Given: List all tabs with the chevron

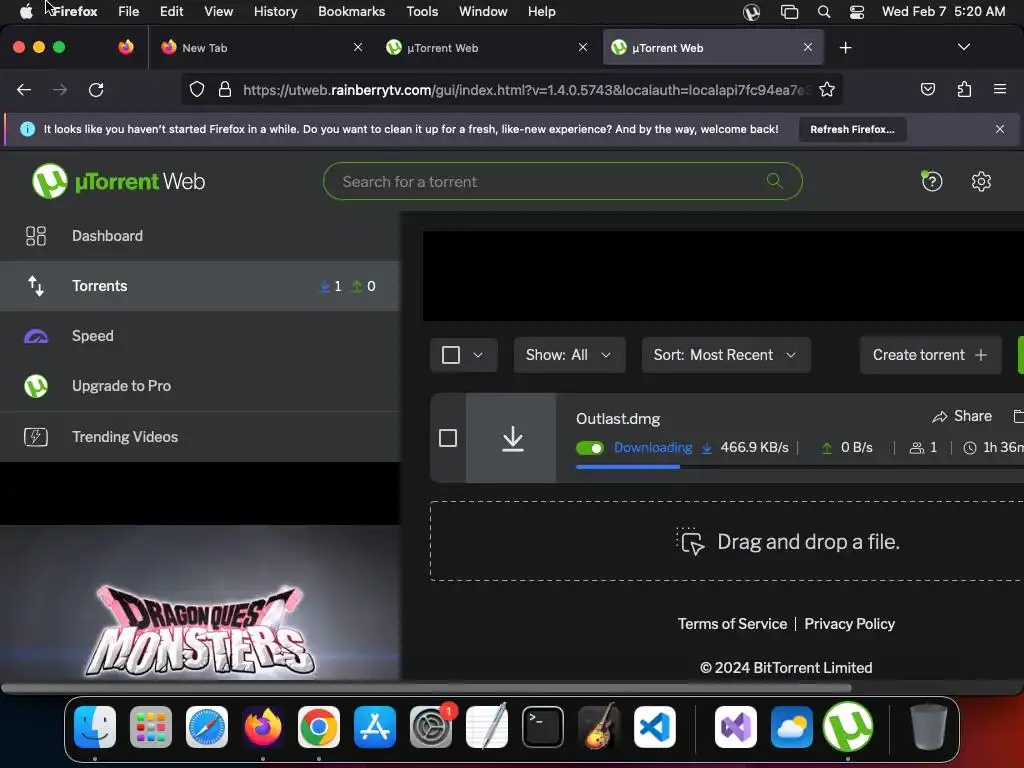Looking at the screenshot, I should 963,47.
